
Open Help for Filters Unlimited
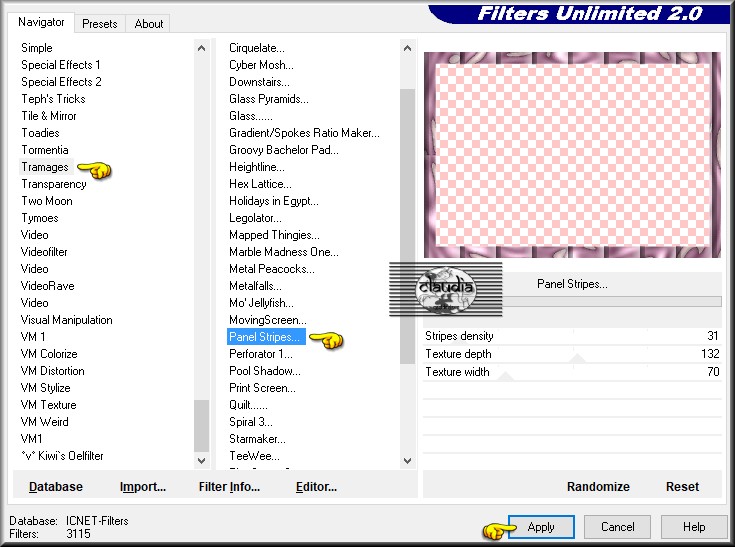[694, 527]
